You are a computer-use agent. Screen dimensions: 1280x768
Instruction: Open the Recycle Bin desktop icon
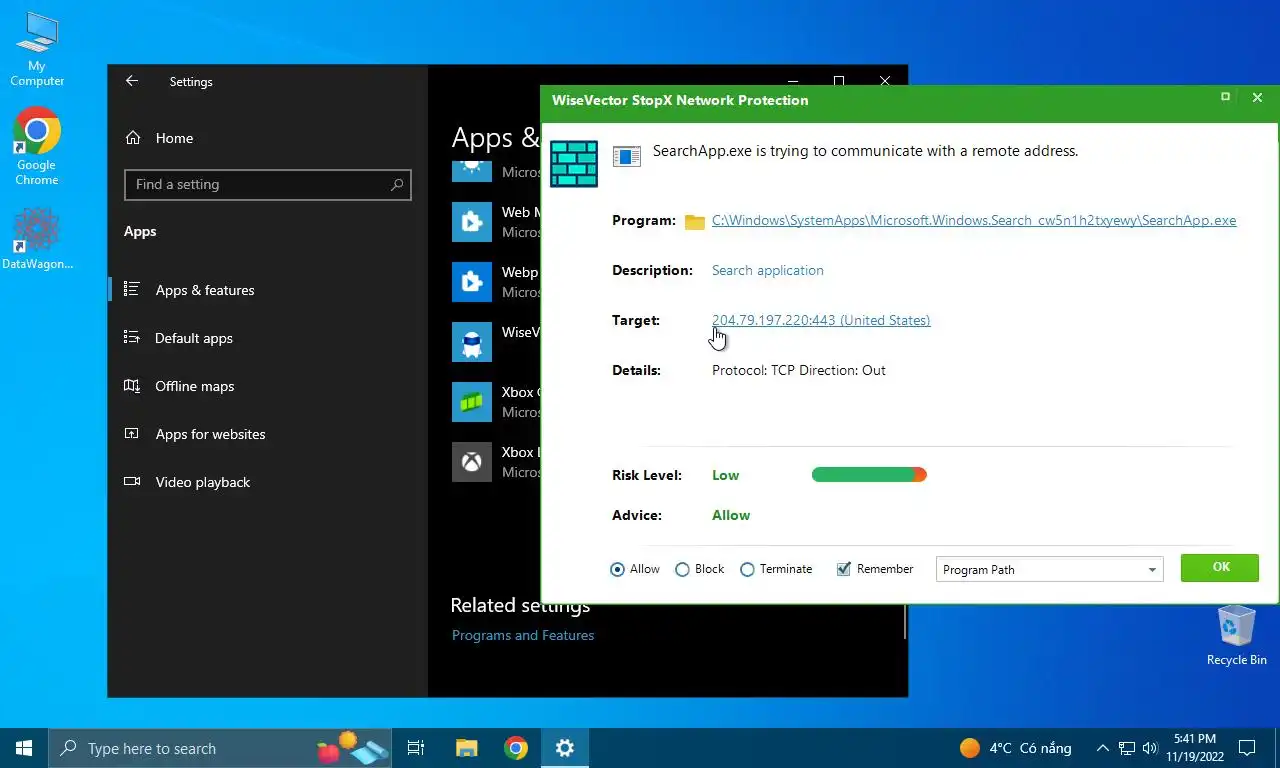[1236, 635]
